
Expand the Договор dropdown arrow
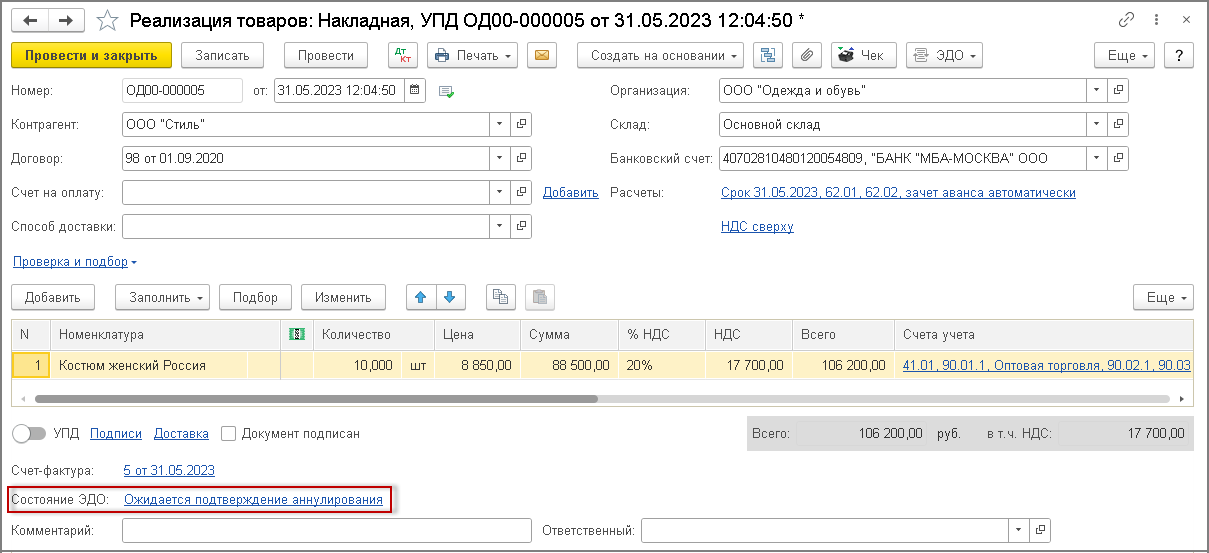pyautogui.click(x=500, y=159)
